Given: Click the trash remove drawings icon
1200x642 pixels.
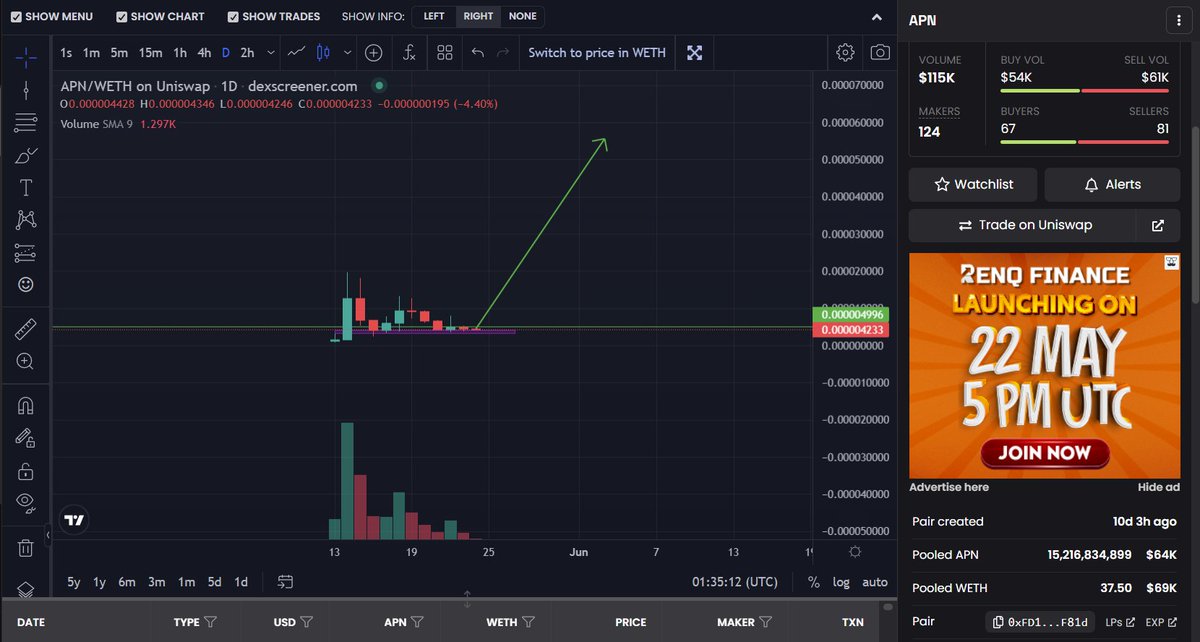Looking at the screenshot, I should pyautogui.click(x=26, y=547).
